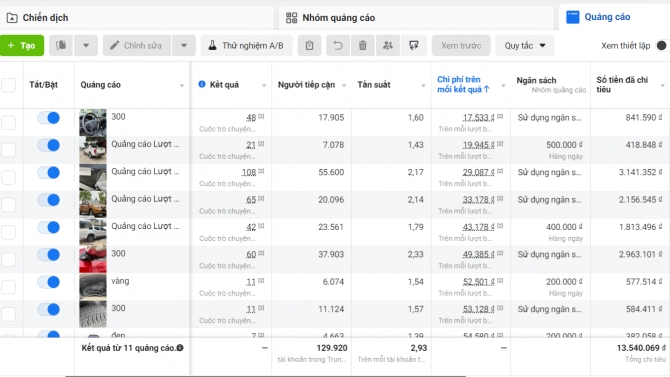
Task: Check the box for ad 300 with 60 results
Action: click(x=9, y=259)
